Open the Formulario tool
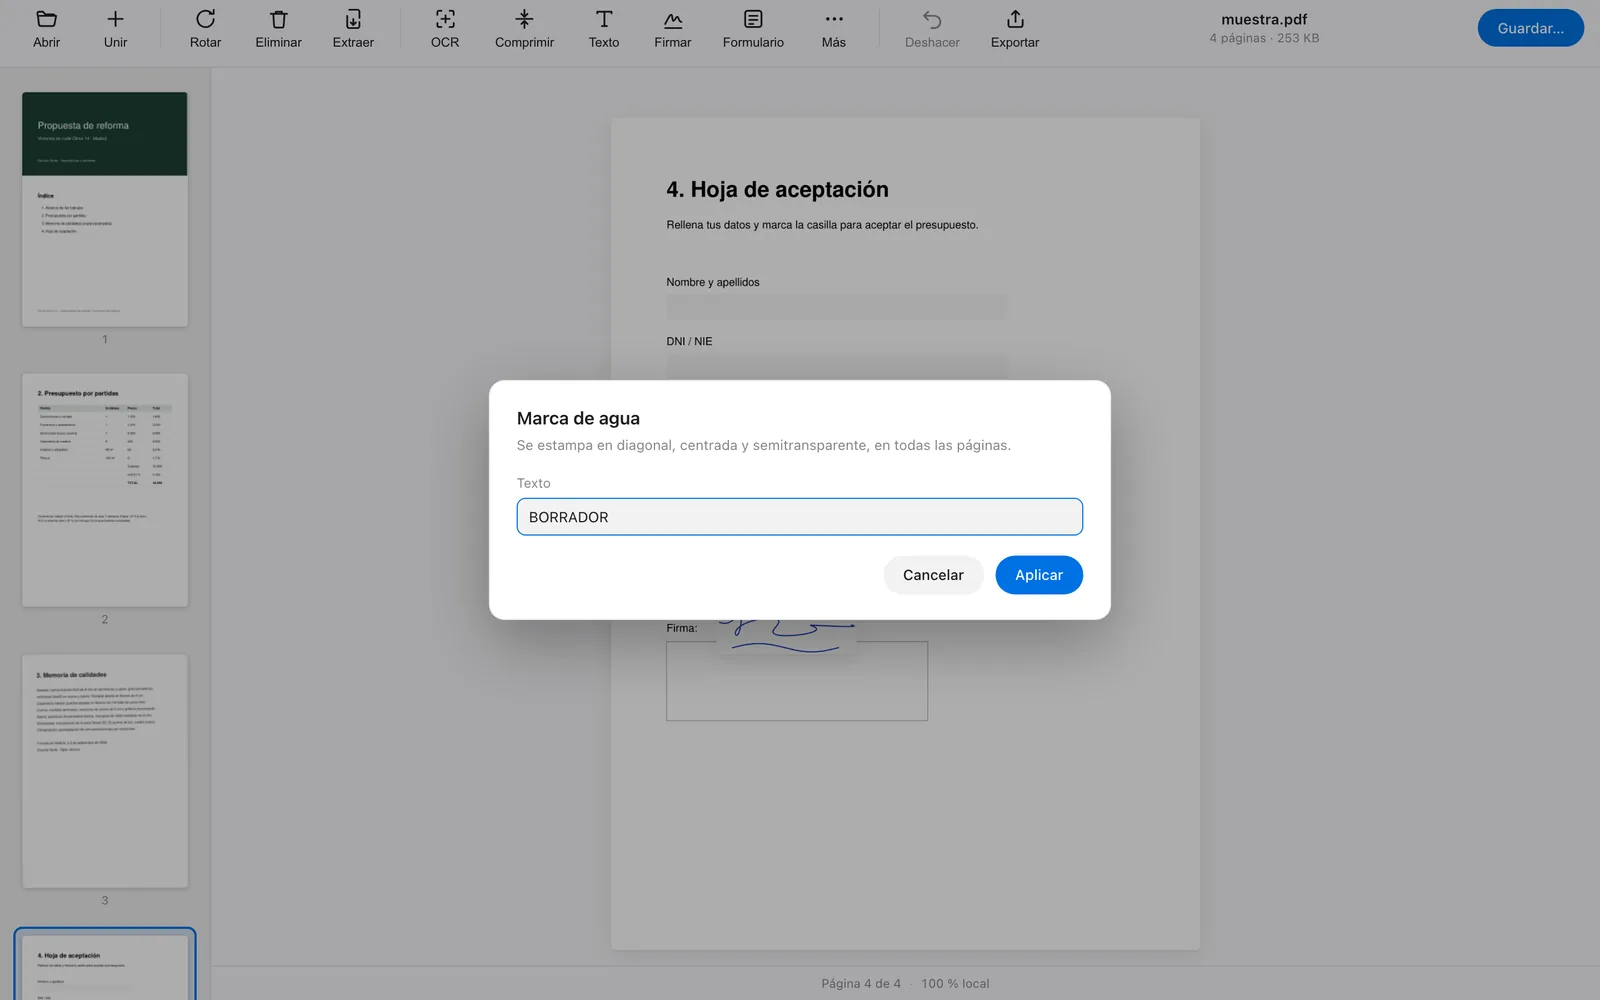 [x=753, y=29]
